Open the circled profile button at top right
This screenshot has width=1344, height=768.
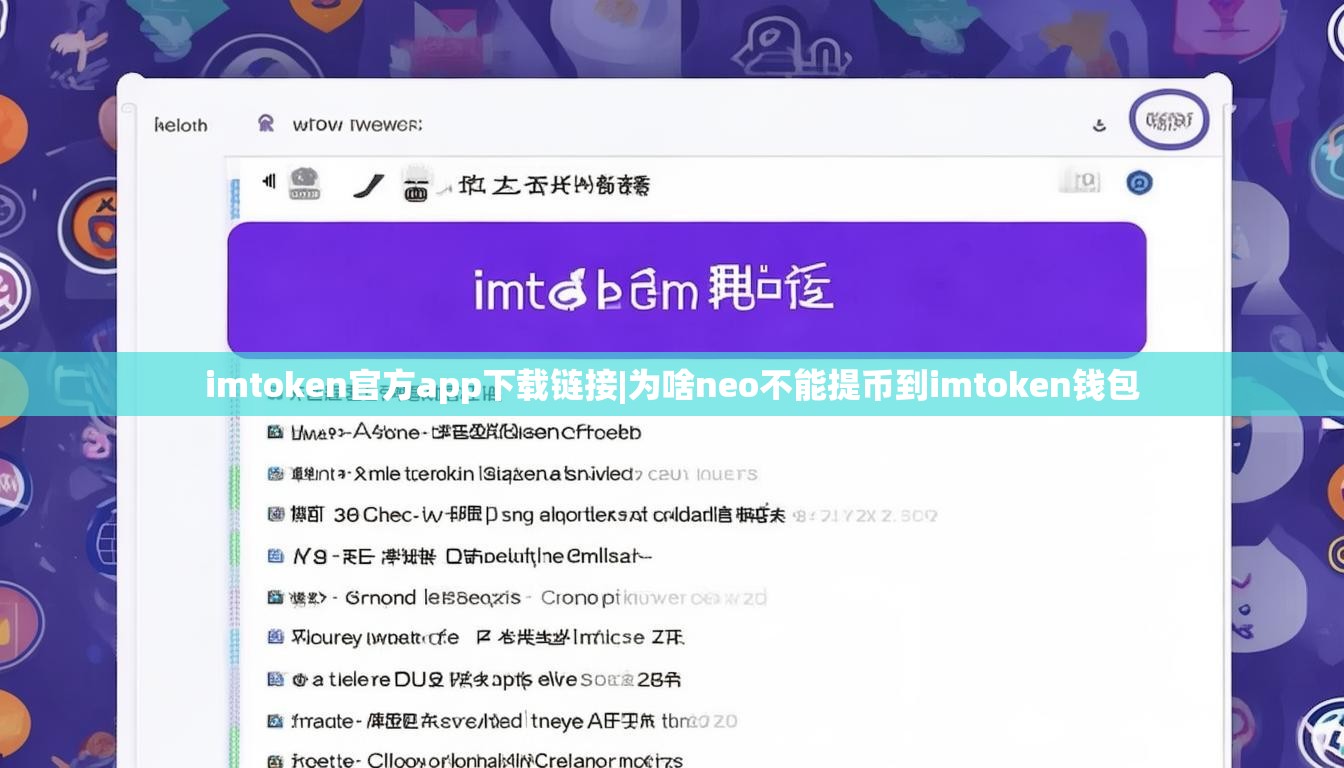click(1168, 122)
